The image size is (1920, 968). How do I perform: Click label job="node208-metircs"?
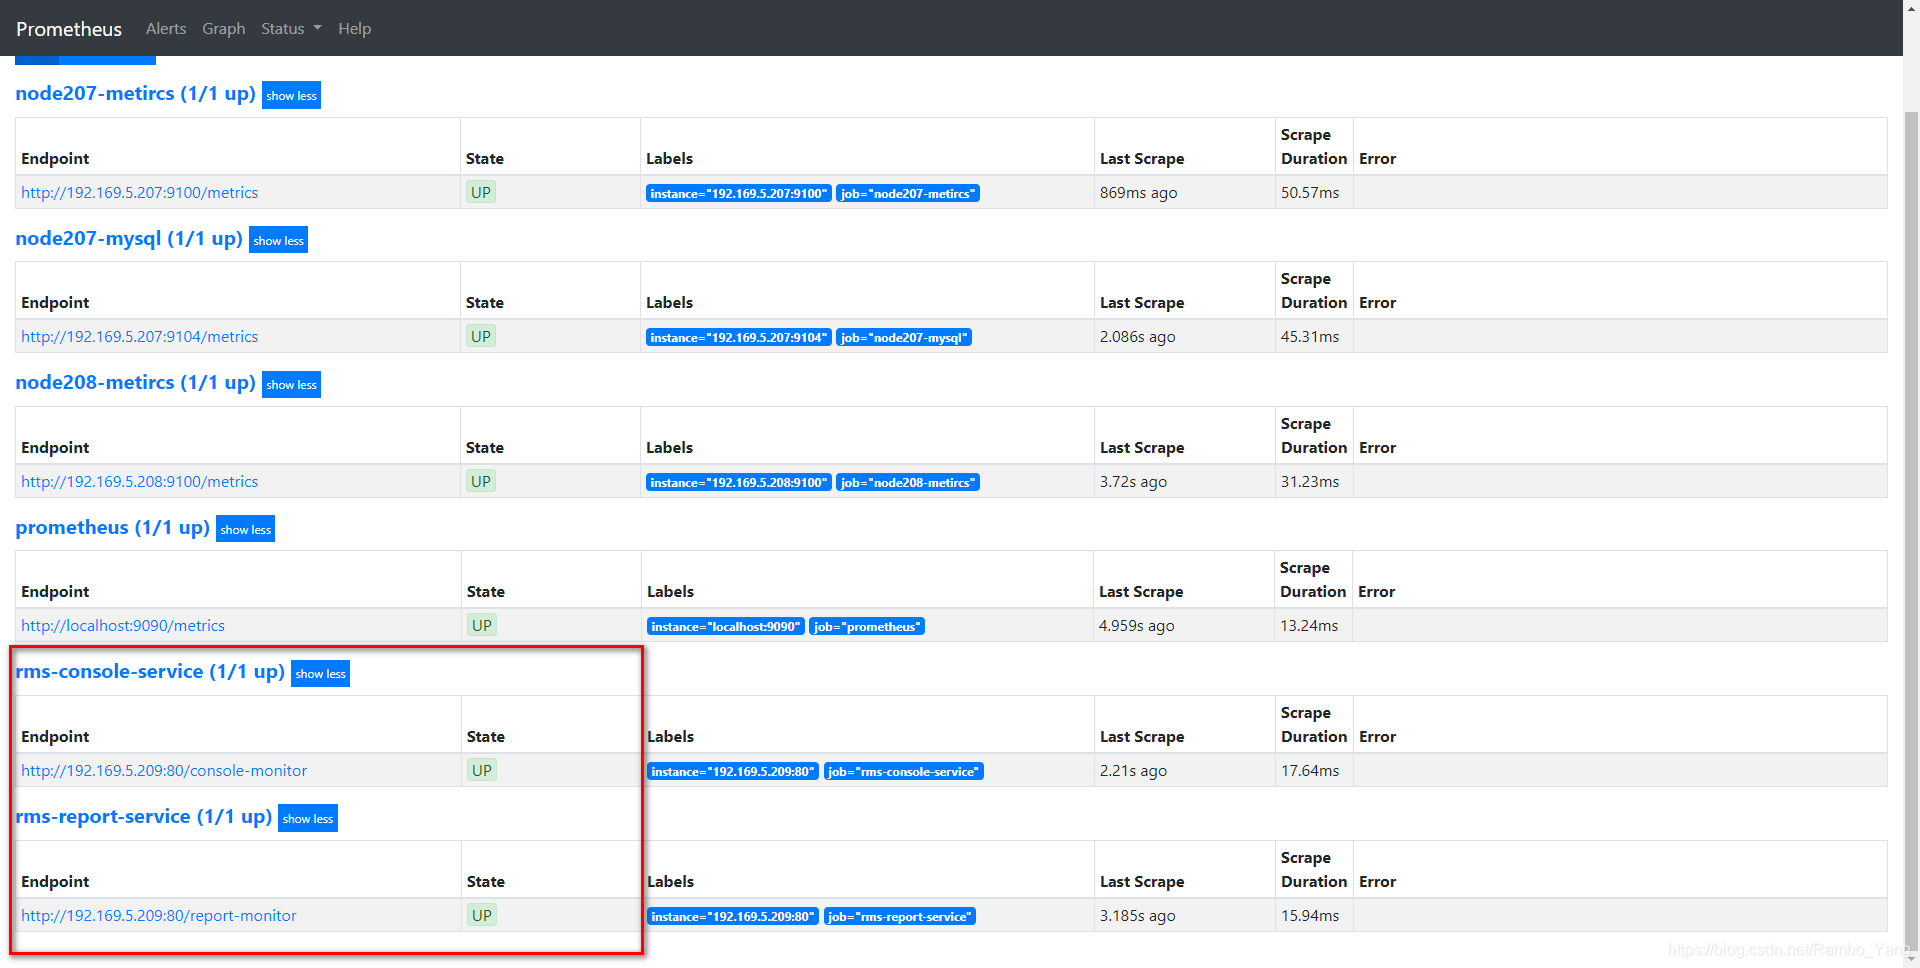[x=908, y=483]
